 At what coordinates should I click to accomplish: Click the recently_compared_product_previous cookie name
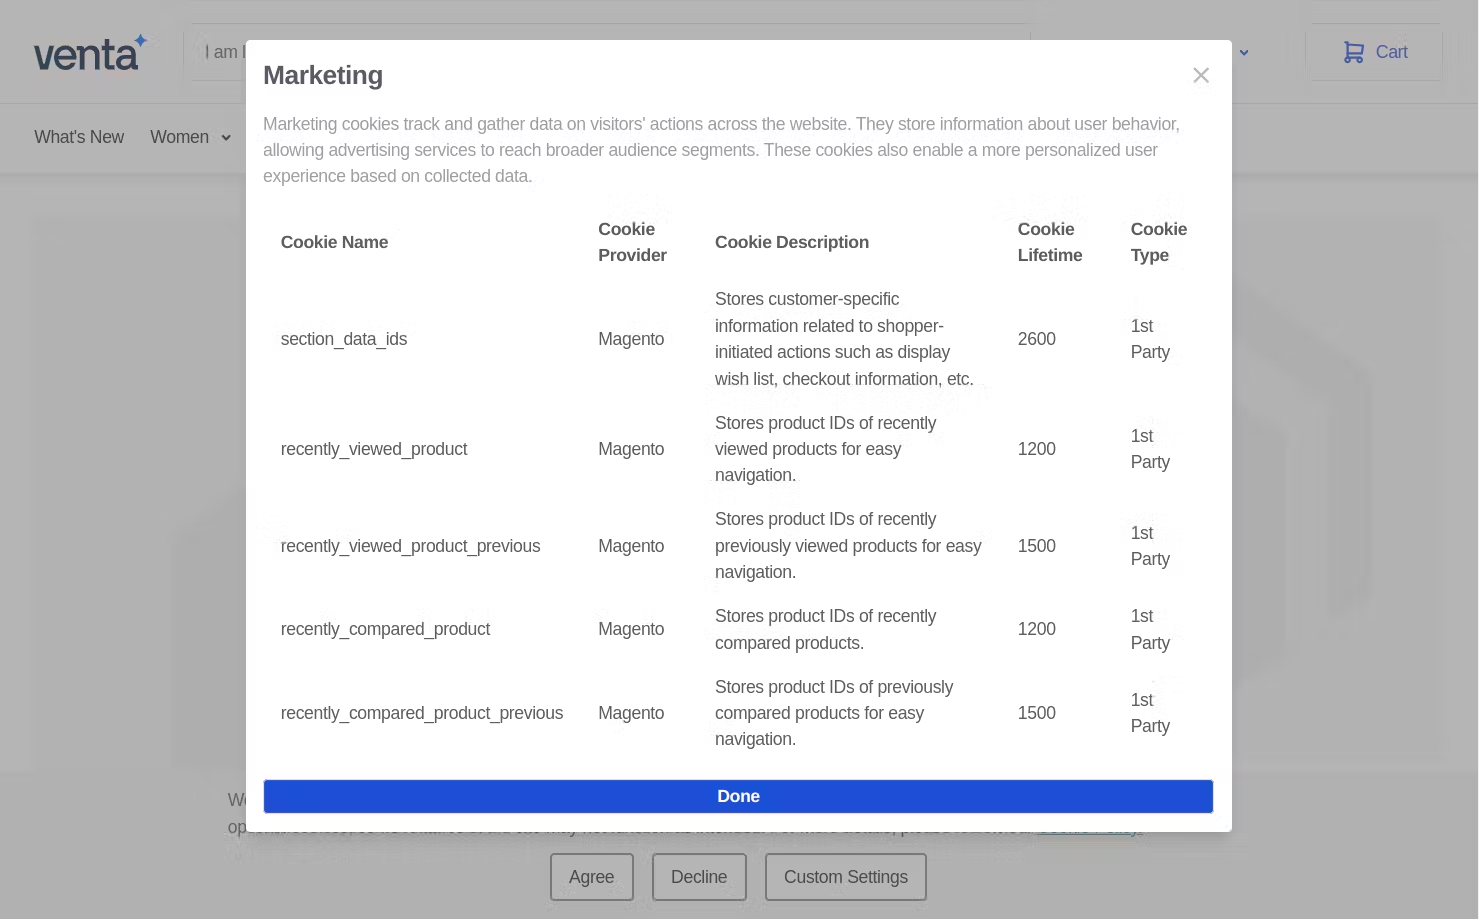421,713
